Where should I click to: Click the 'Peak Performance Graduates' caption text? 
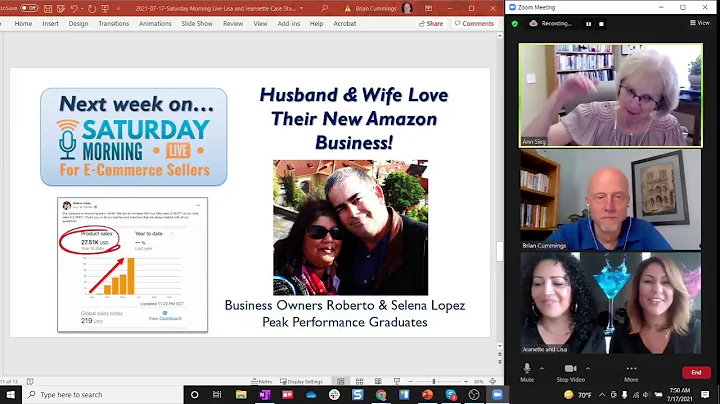[x=345, y=322]
